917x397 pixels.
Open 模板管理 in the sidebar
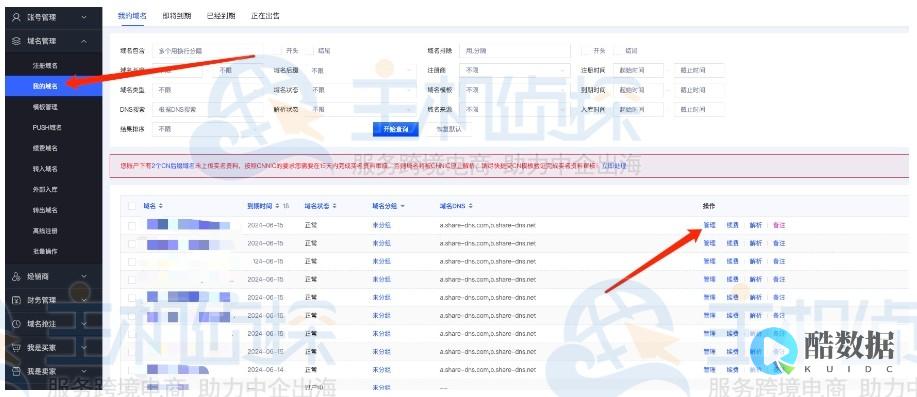[45, 107]
